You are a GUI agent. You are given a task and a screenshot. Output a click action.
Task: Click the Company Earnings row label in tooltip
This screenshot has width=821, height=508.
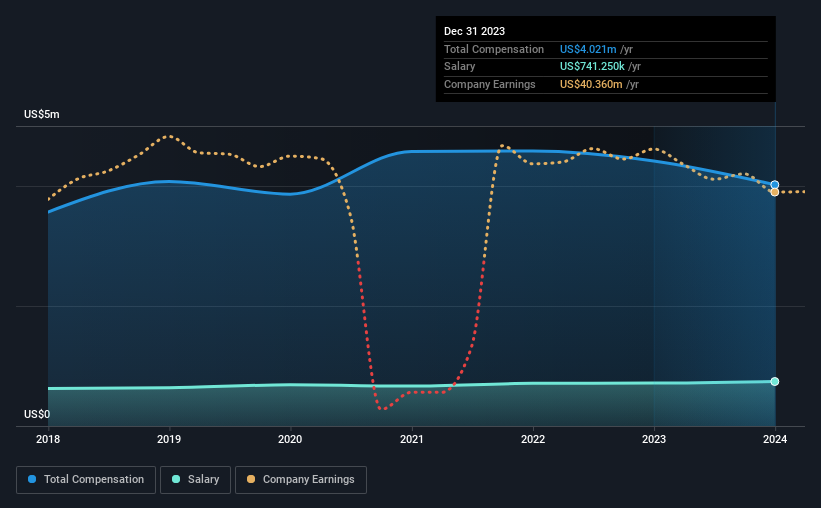pyautogui.click(x=490, y=84)
